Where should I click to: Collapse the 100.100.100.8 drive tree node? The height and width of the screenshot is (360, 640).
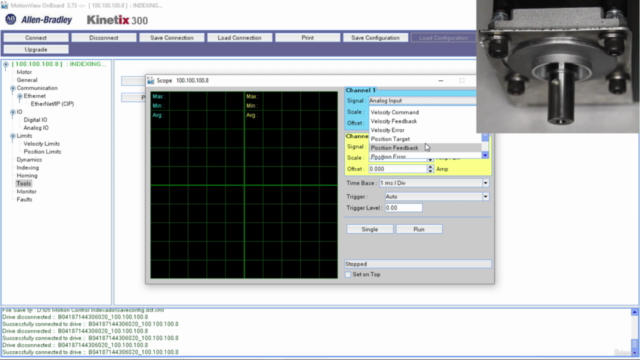(x=6, y=64)
